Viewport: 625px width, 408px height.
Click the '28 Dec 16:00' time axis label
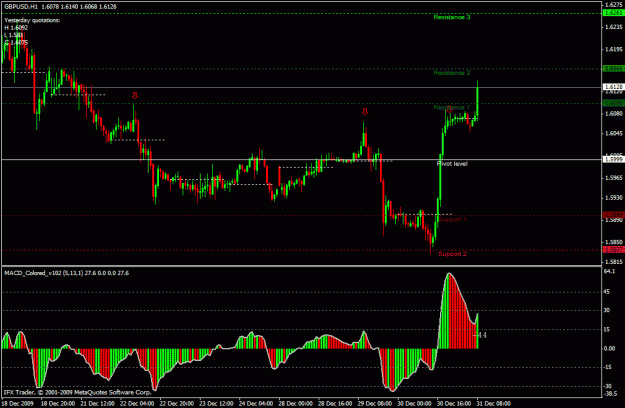click(335, 403)
